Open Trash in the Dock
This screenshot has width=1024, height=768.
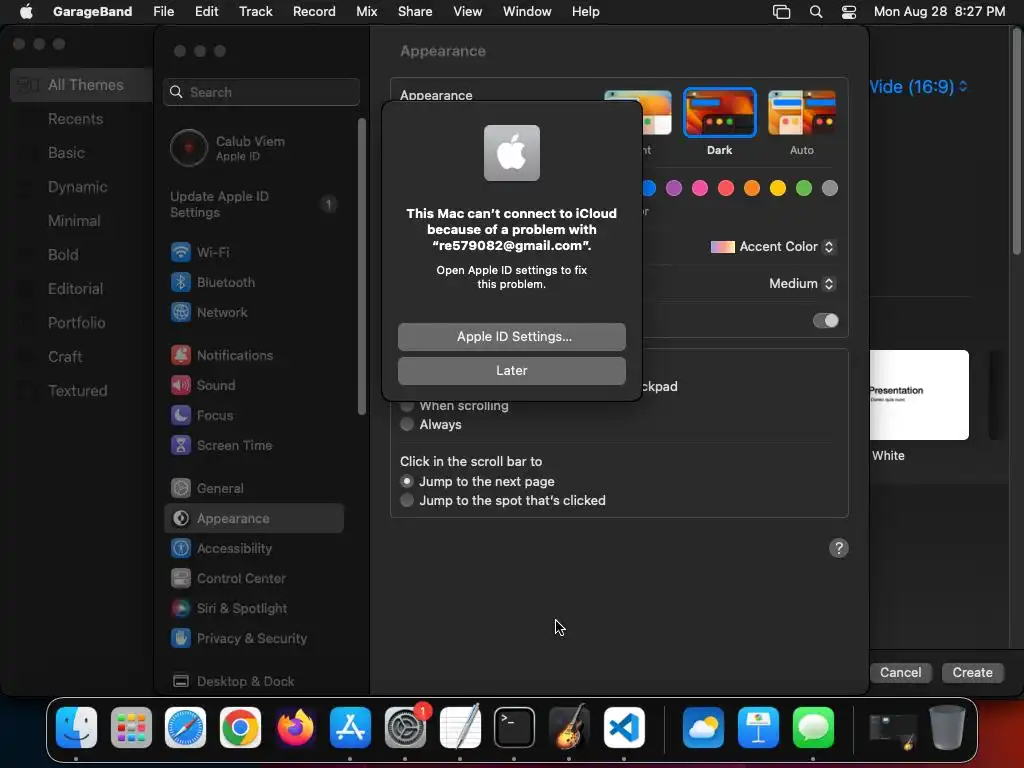[947, 728]
